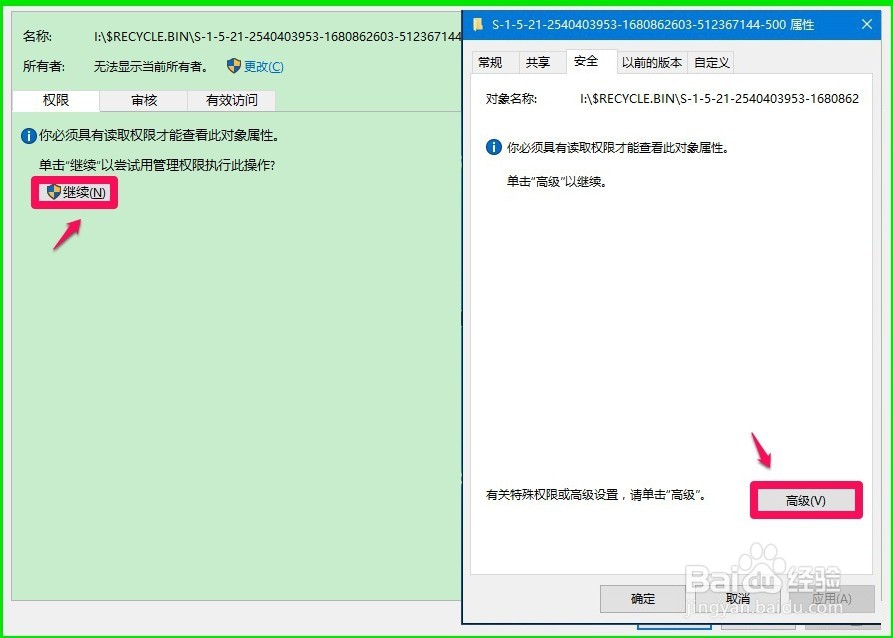This screenshot has height=638, width=893.
Task: Click the folder icon in the properties title bar
Action: tap(480, 25)
